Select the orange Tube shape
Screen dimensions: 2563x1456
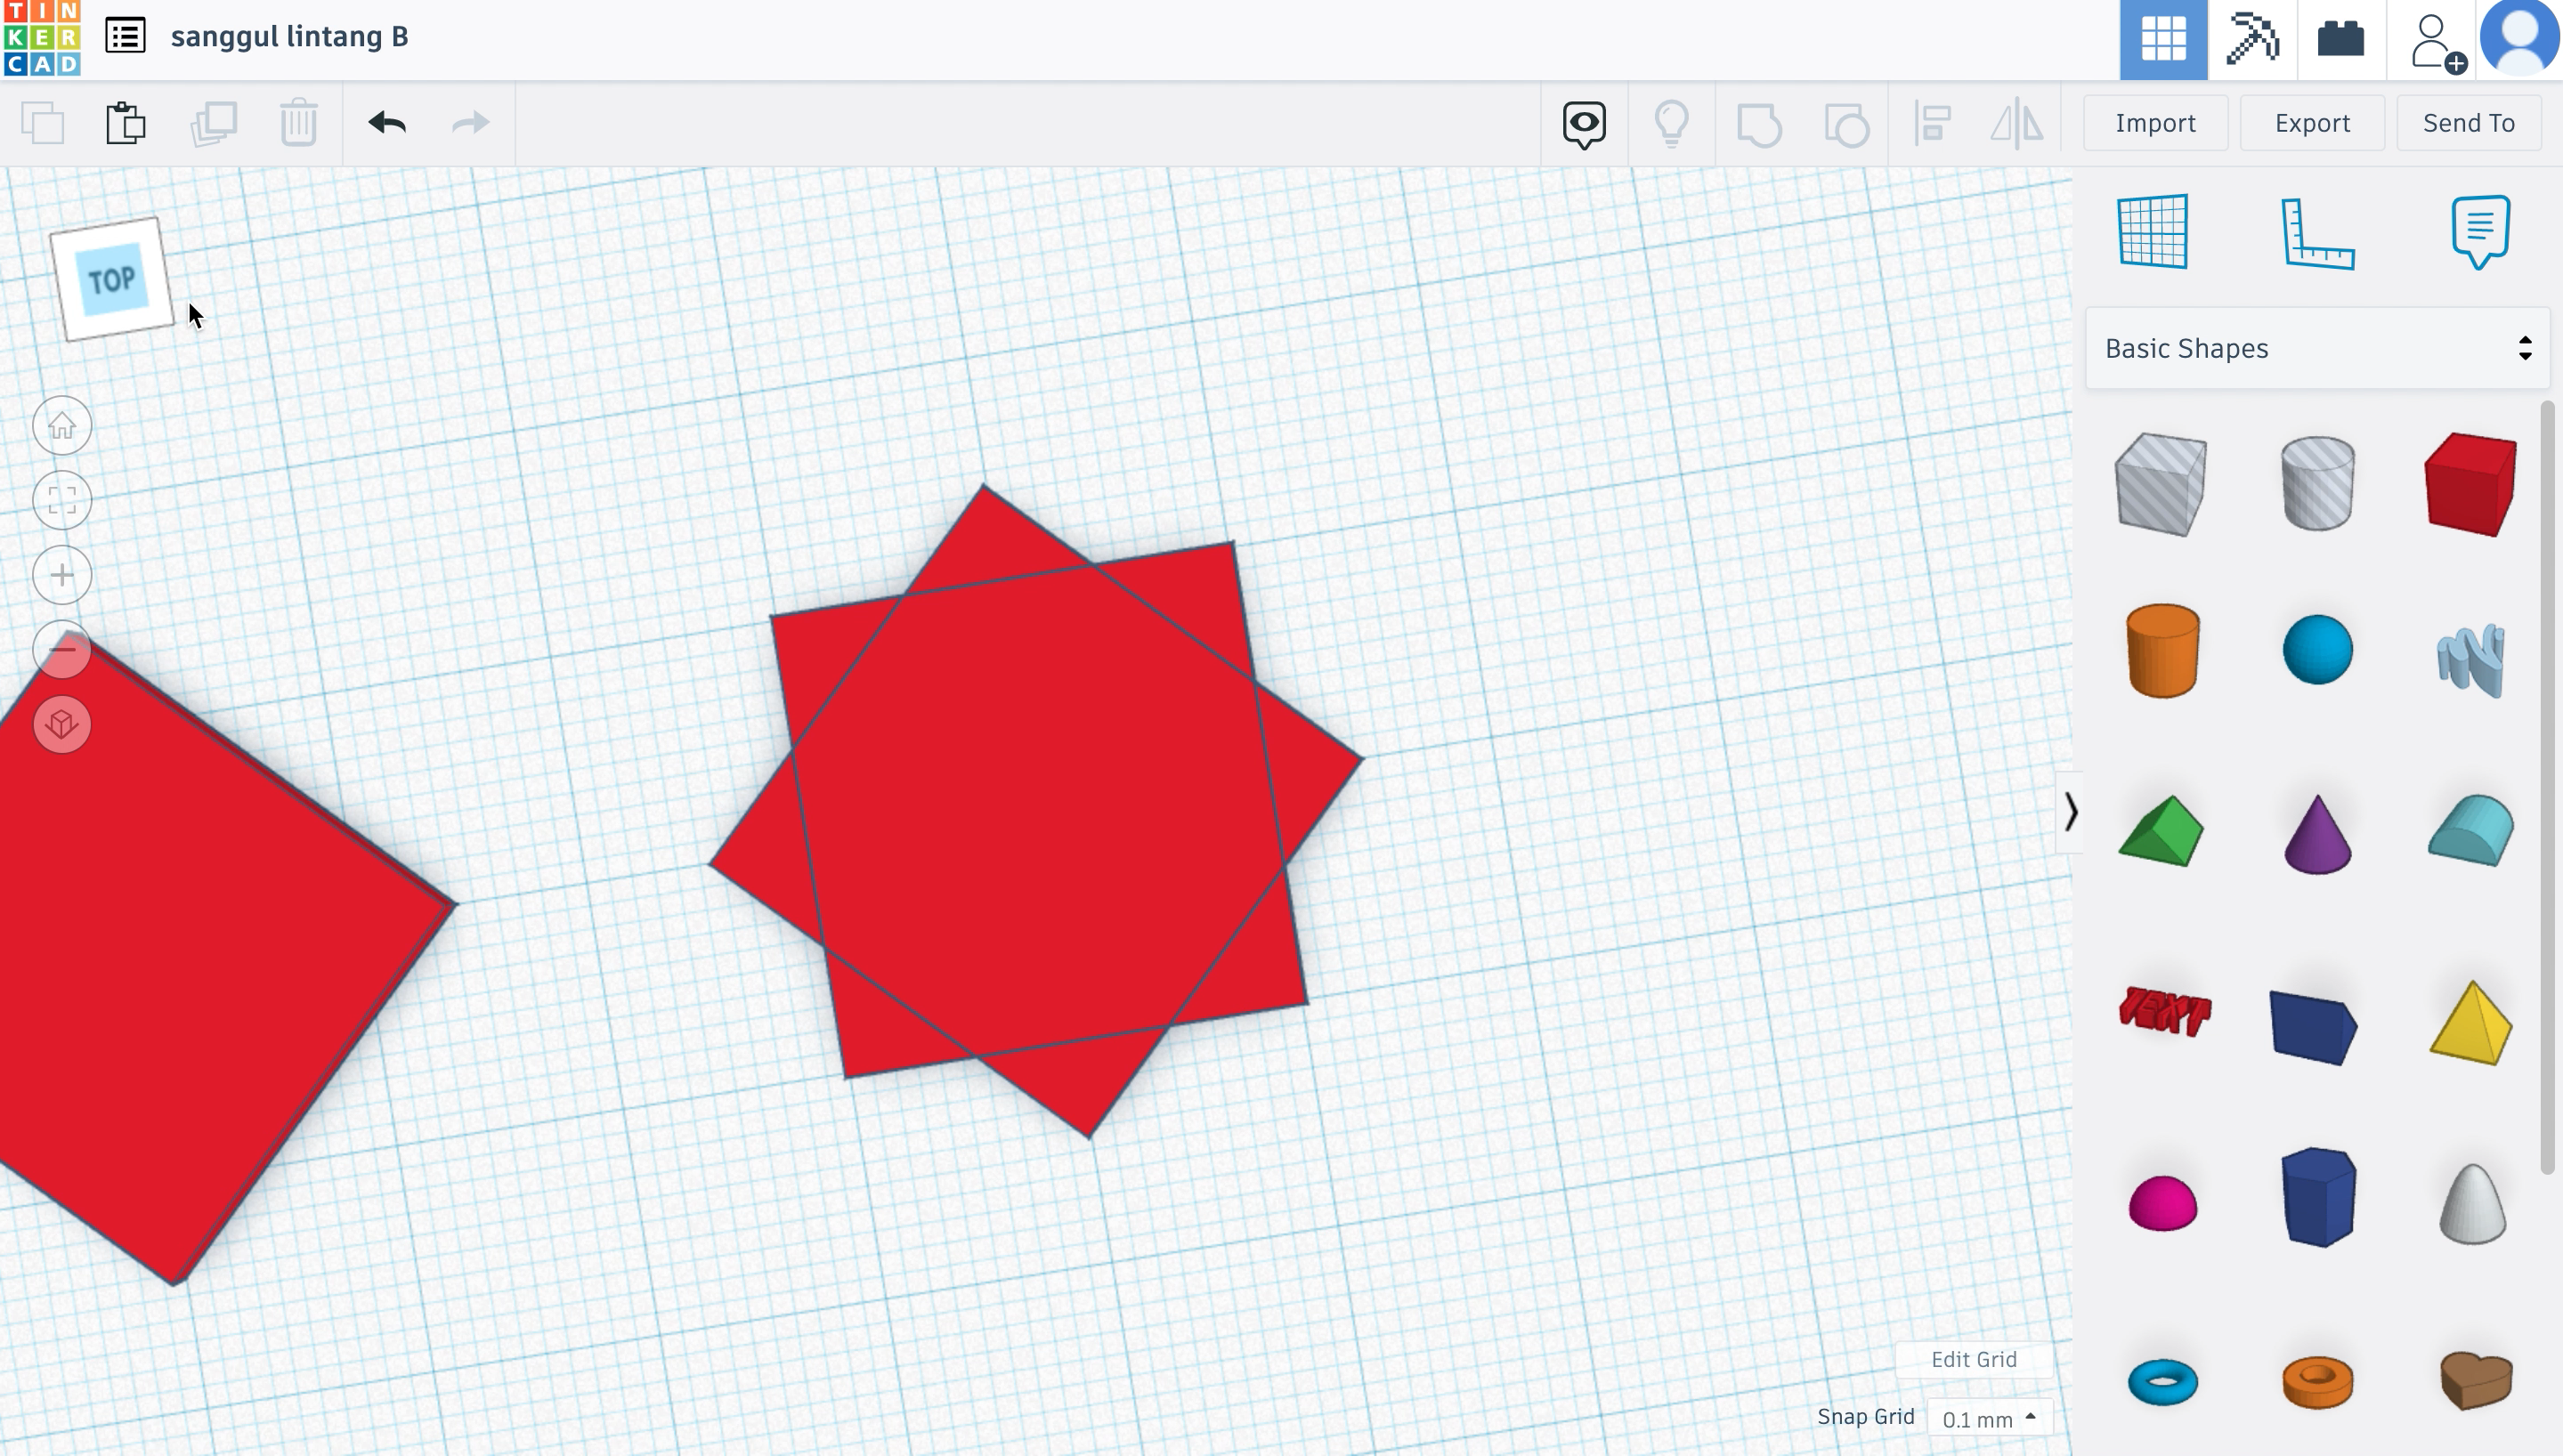[x=2317, y=1382]
